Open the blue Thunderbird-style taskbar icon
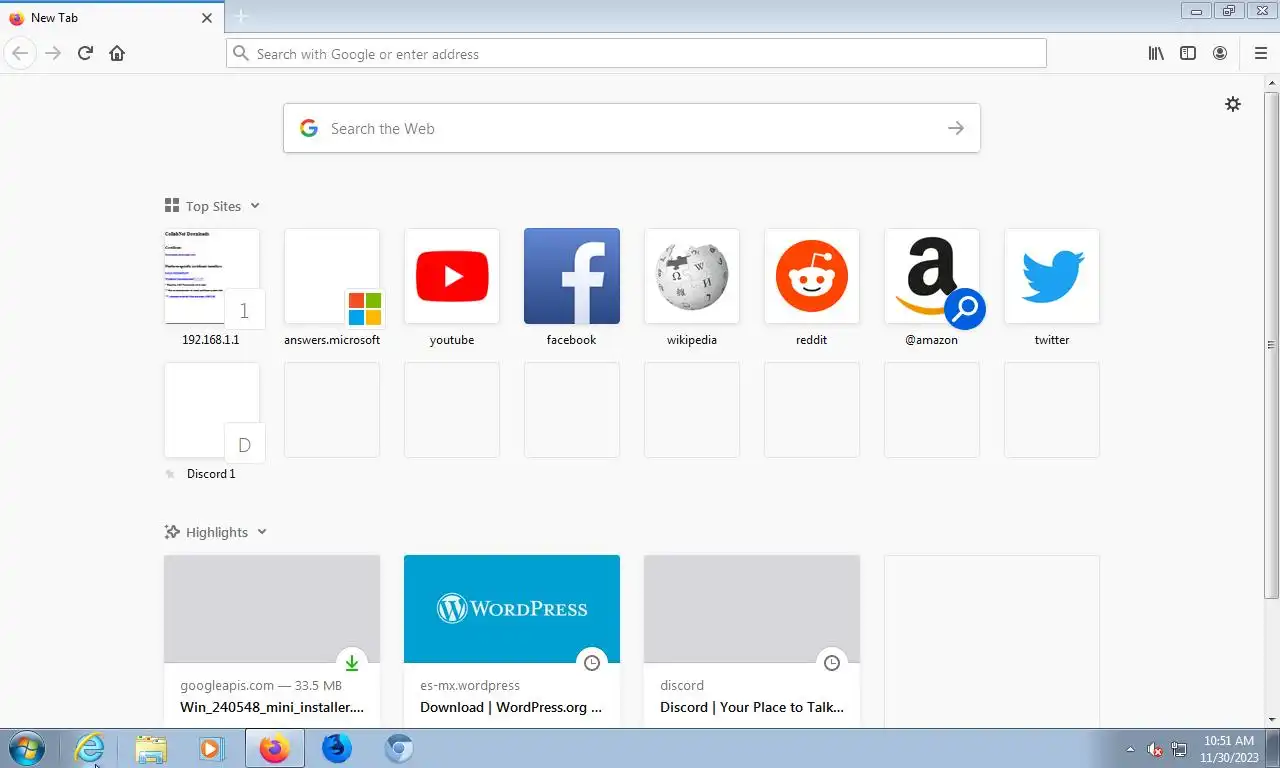This screenshot has width=1280, height=768. click(x=337, y=748)
